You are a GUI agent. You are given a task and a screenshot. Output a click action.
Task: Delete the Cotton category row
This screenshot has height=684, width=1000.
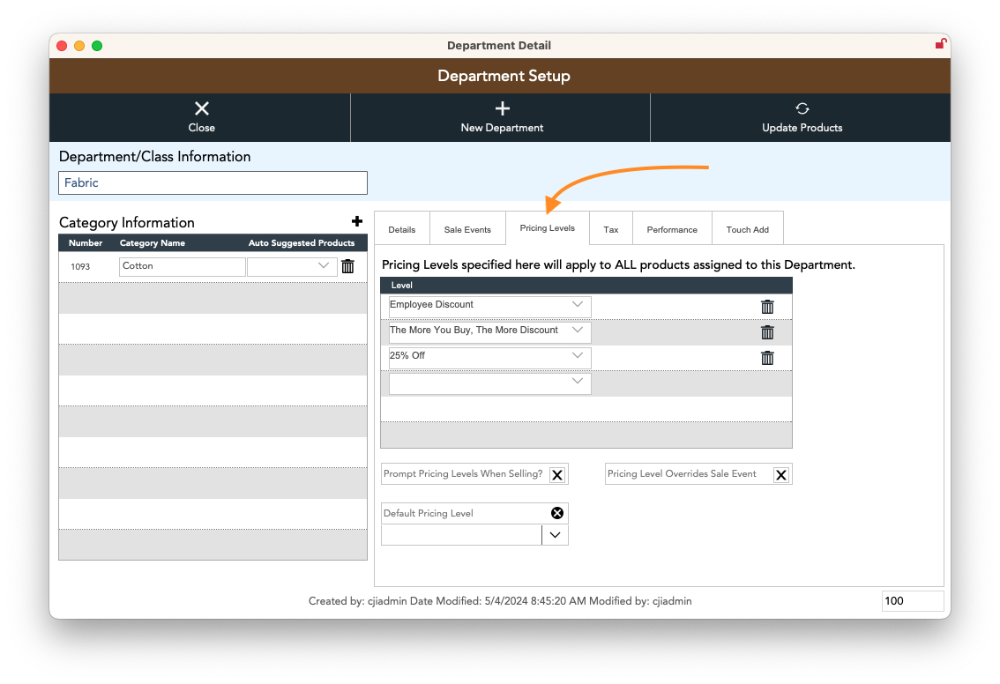[348, 266]
